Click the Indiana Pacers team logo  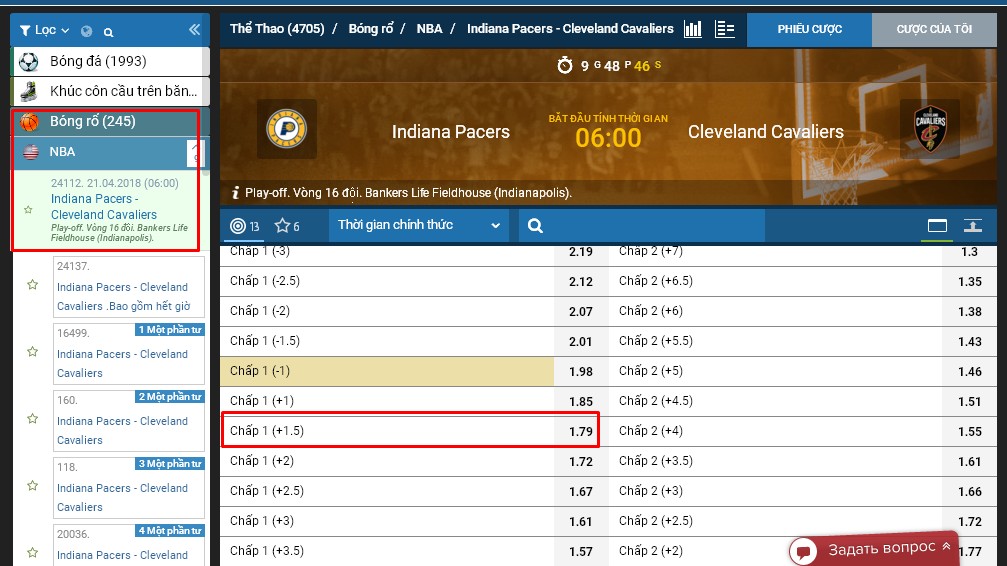tap(286, 128)
